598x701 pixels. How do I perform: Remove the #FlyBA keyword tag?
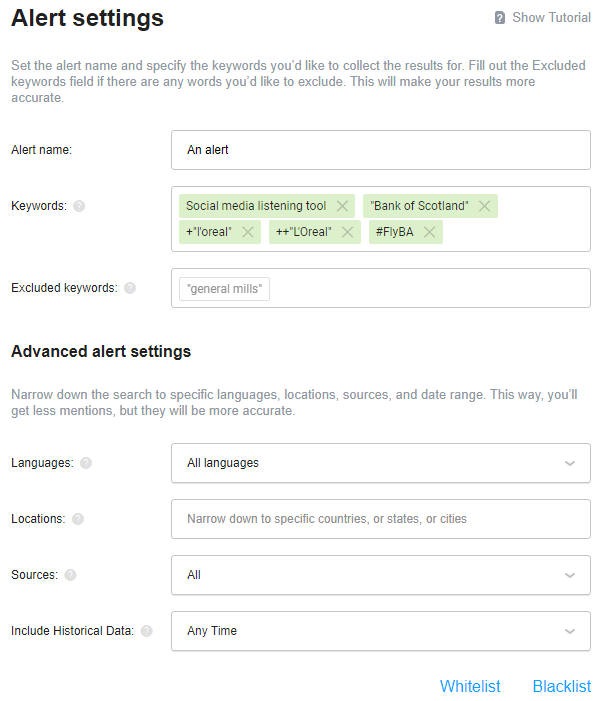tap(430, 232)
